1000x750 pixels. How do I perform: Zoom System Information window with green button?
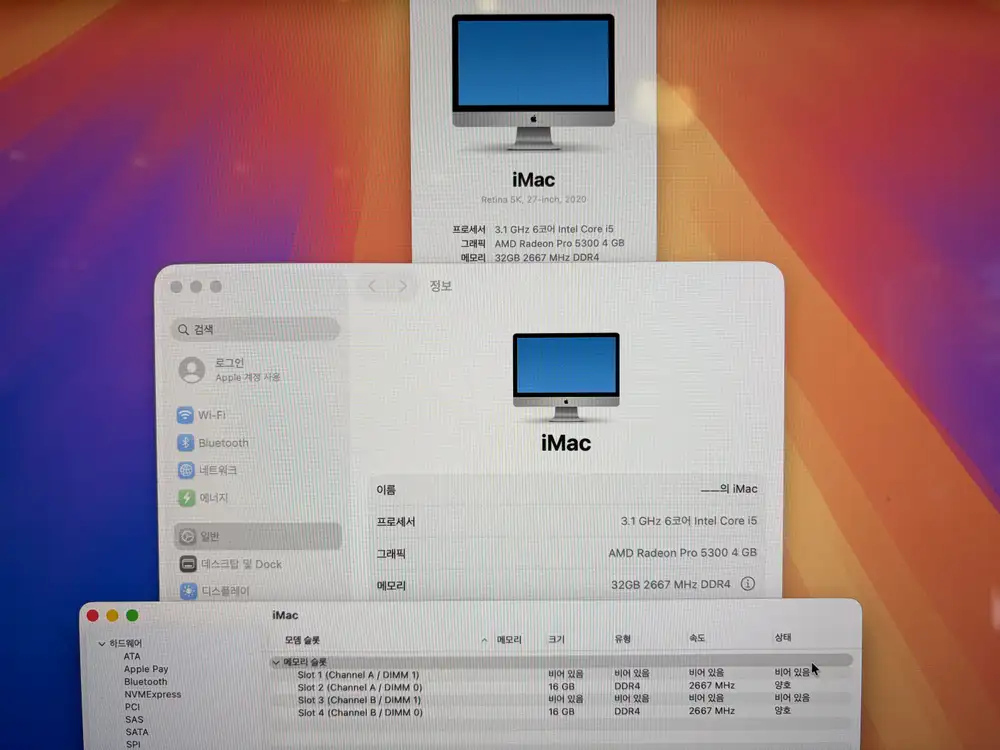point(132,615)
